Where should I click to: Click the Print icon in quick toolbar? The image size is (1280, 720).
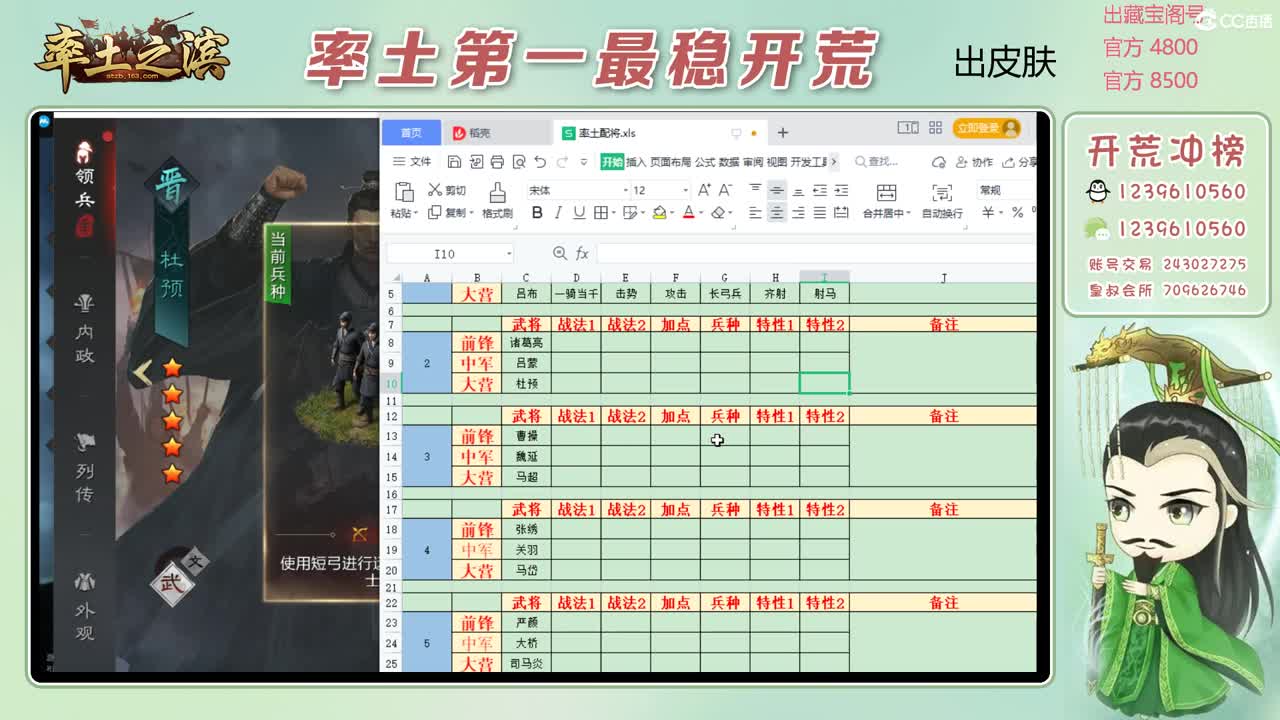(x=497, y=161)
